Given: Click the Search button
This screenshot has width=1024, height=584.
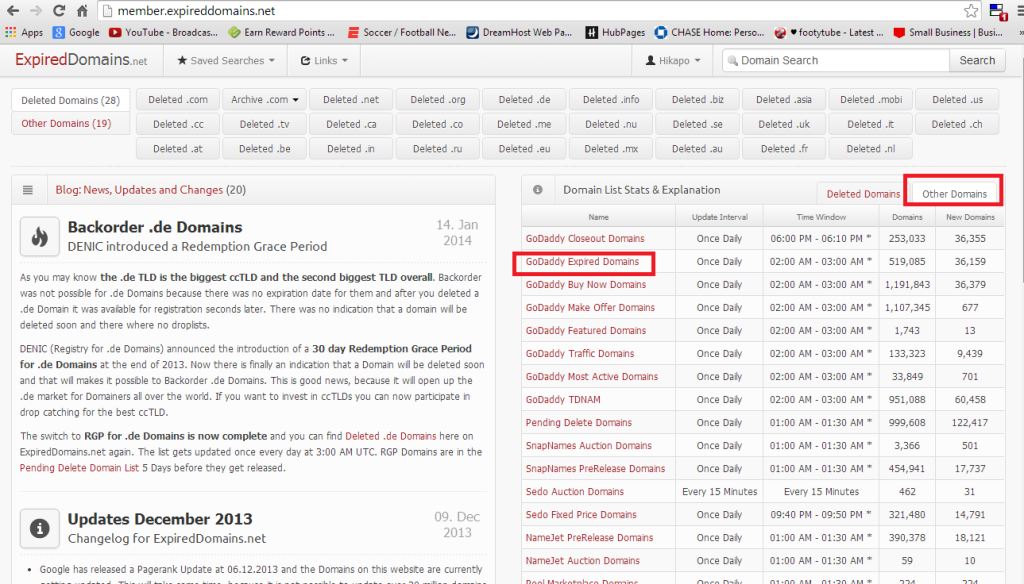Looking at the screenshot, I should pos(977,61).
